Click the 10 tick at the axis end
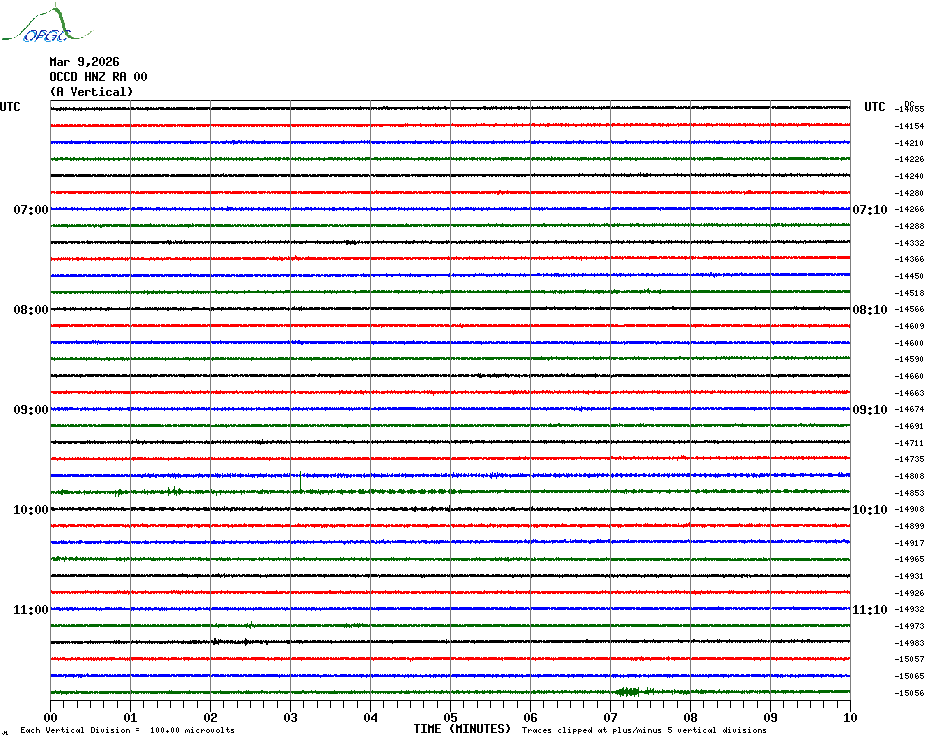 [x=849, y=717]
